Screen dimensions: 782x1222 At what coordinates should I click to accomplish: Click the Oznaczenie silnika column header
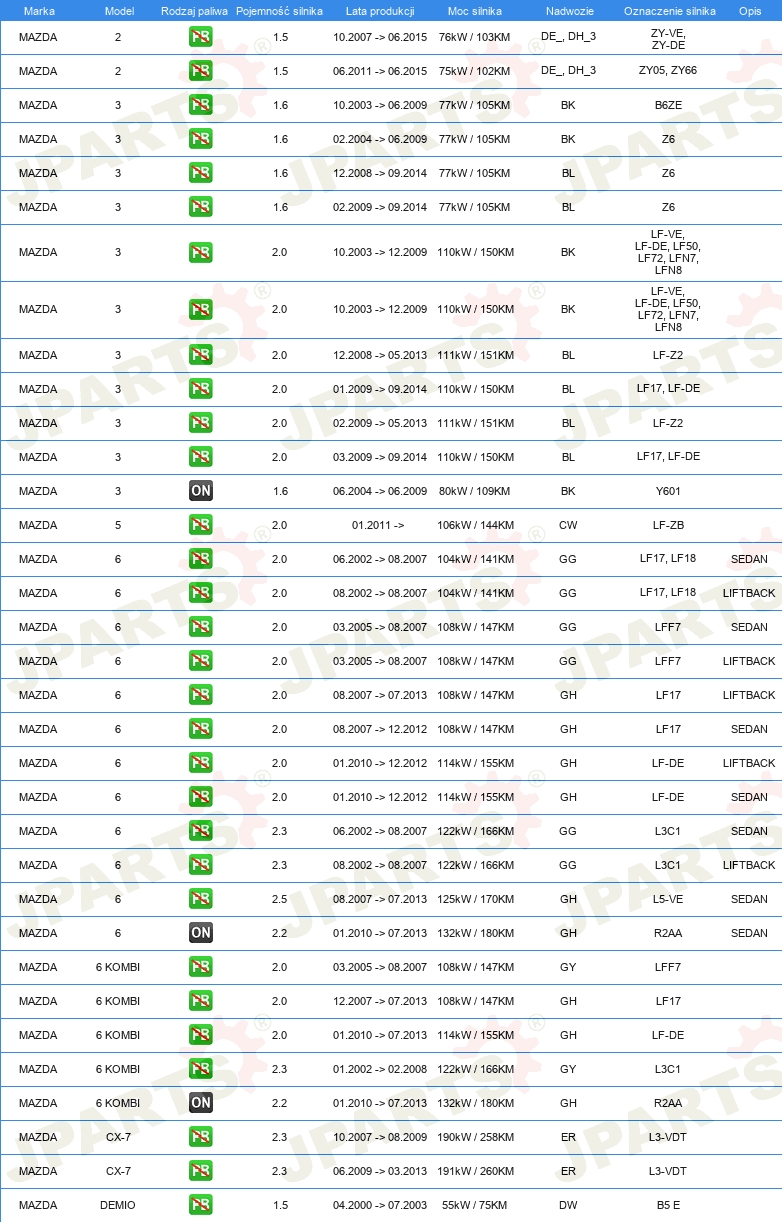(669, 10)
